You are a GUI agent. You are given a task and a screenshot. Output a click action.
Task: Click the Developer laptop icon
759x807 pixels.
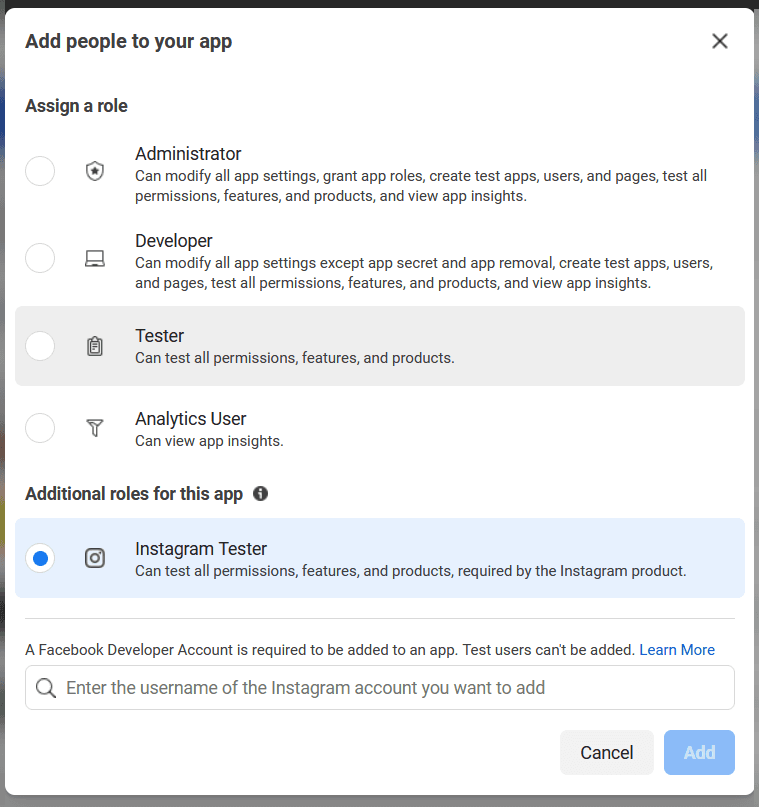point(94,258)
